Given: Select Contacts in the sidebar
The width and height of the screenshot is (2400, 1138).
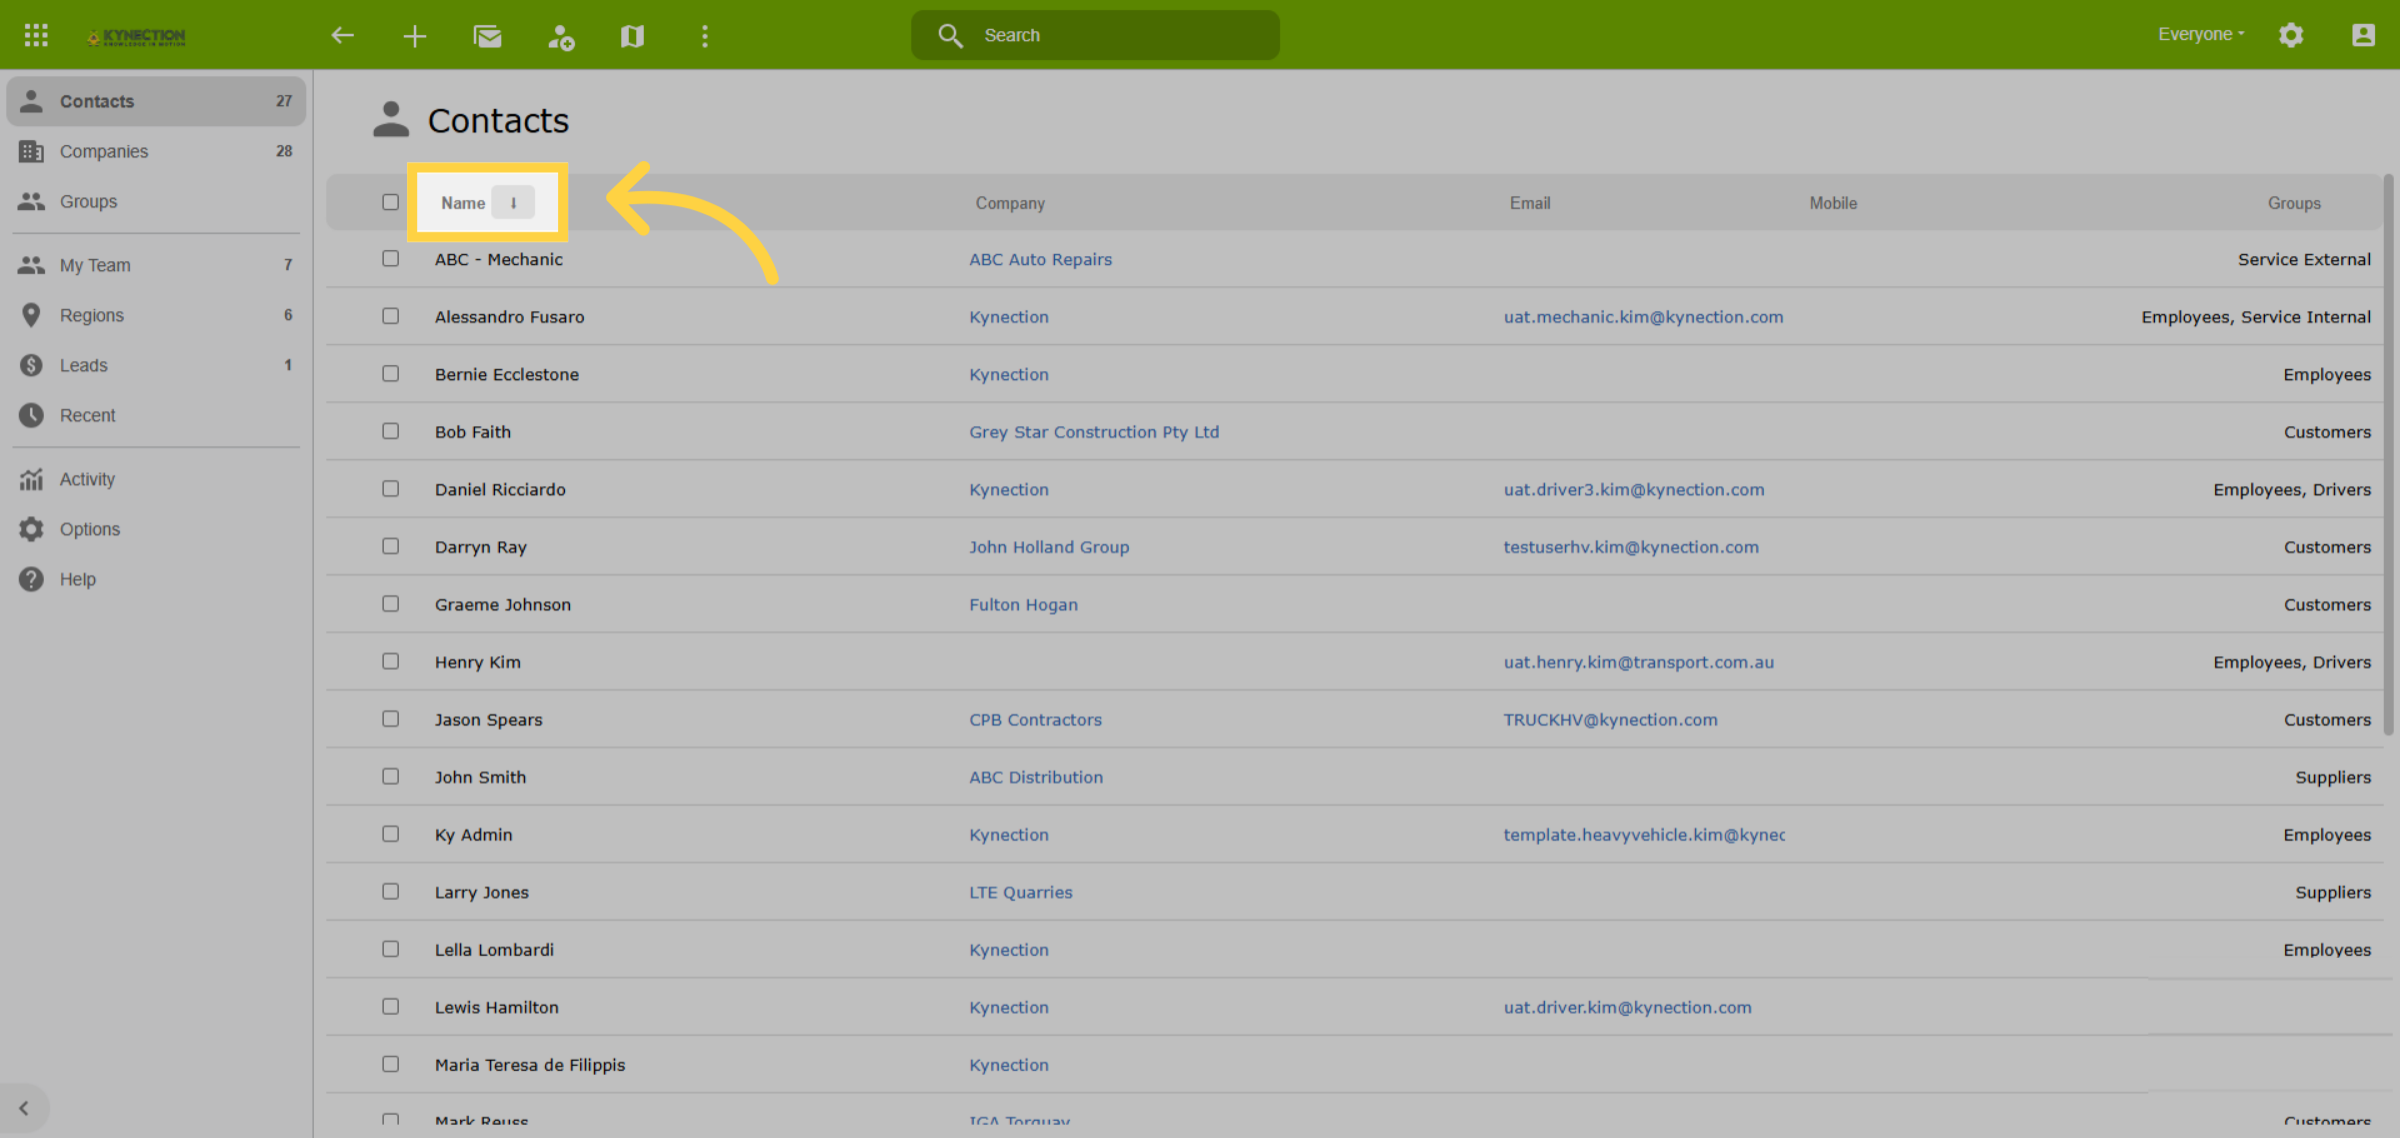Looking at the screenshot, I should click(x=156, y=101).
